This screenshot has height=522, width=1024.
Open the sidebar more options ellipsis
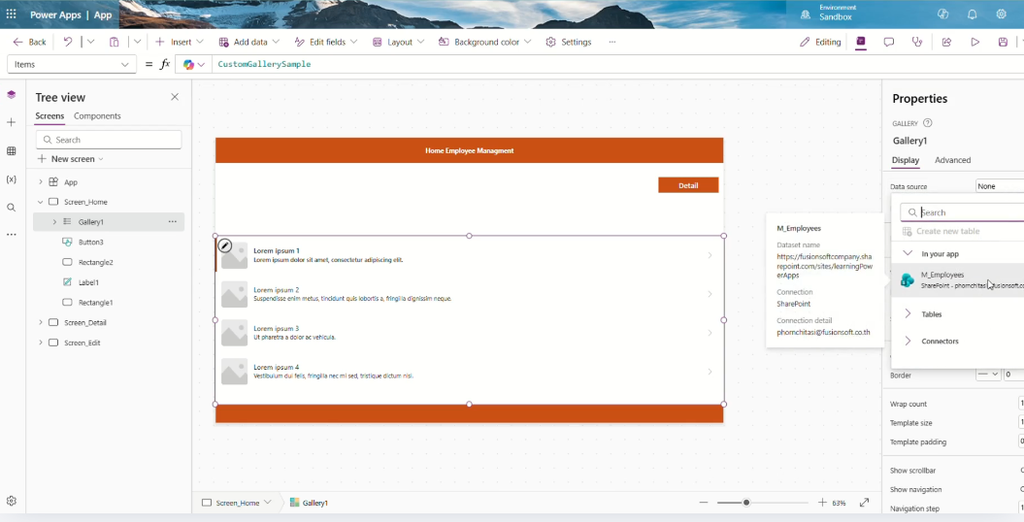click(x=11, y=234)
